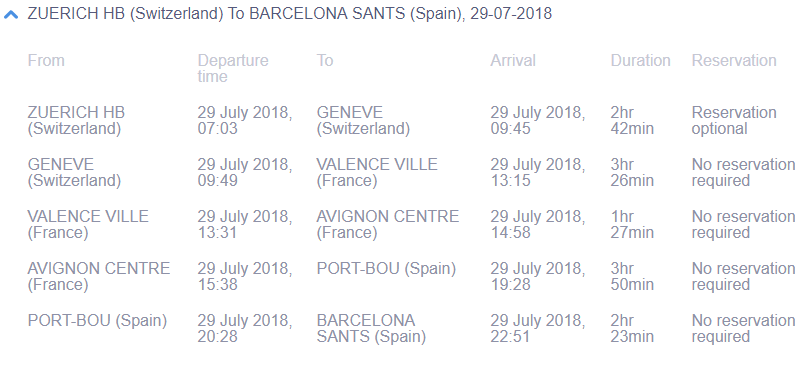Click the 3hr 50min duration cell
The width and height of the screenshot is (809, 365).
632,277
